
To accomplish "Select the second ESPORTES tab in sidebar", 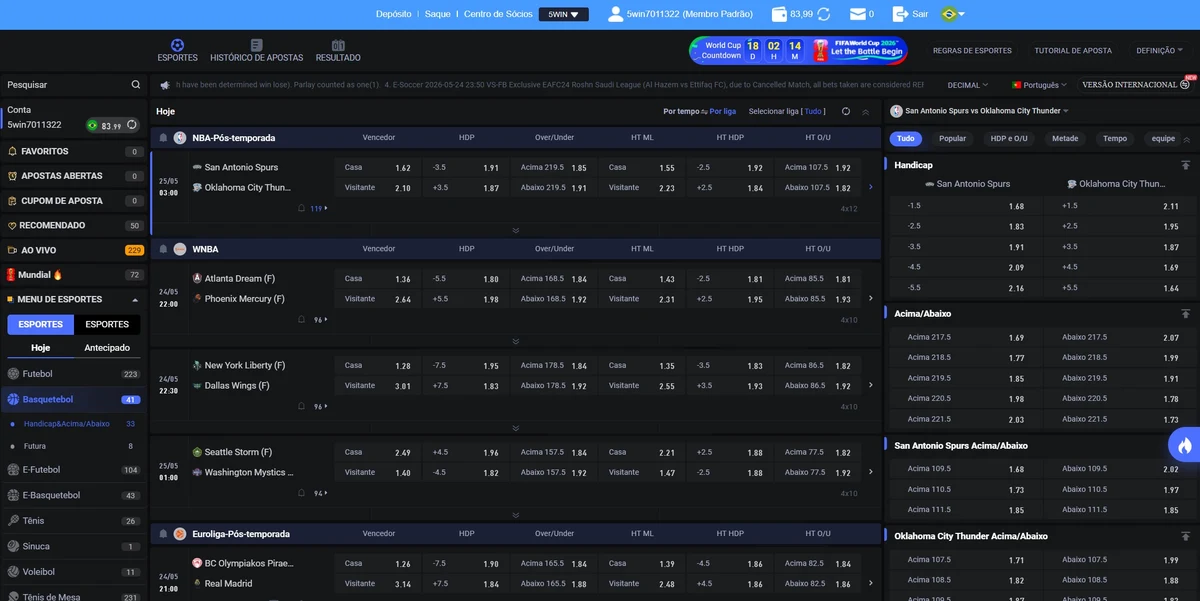I will click(107, 324).
